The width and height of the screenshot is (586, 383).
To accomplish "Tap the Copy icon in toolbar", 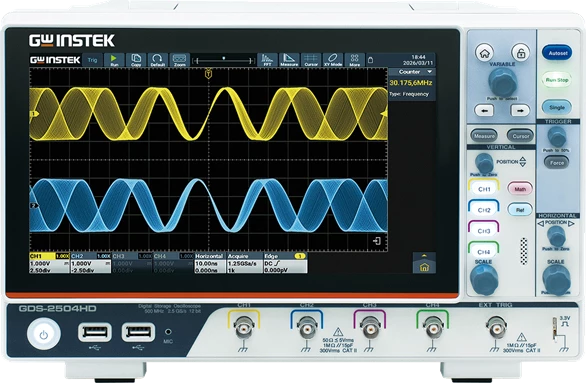I will (x=136, y=60).
